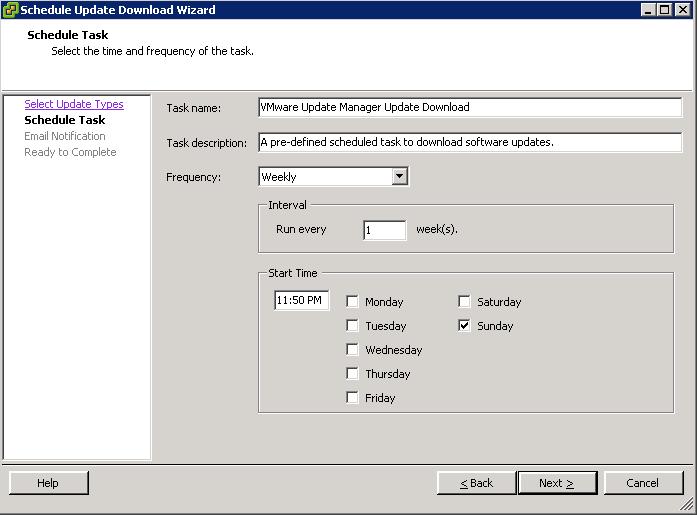Click the Saturday label text
Viewport: 697px width, 515px height.
click(x=499, y=302)
